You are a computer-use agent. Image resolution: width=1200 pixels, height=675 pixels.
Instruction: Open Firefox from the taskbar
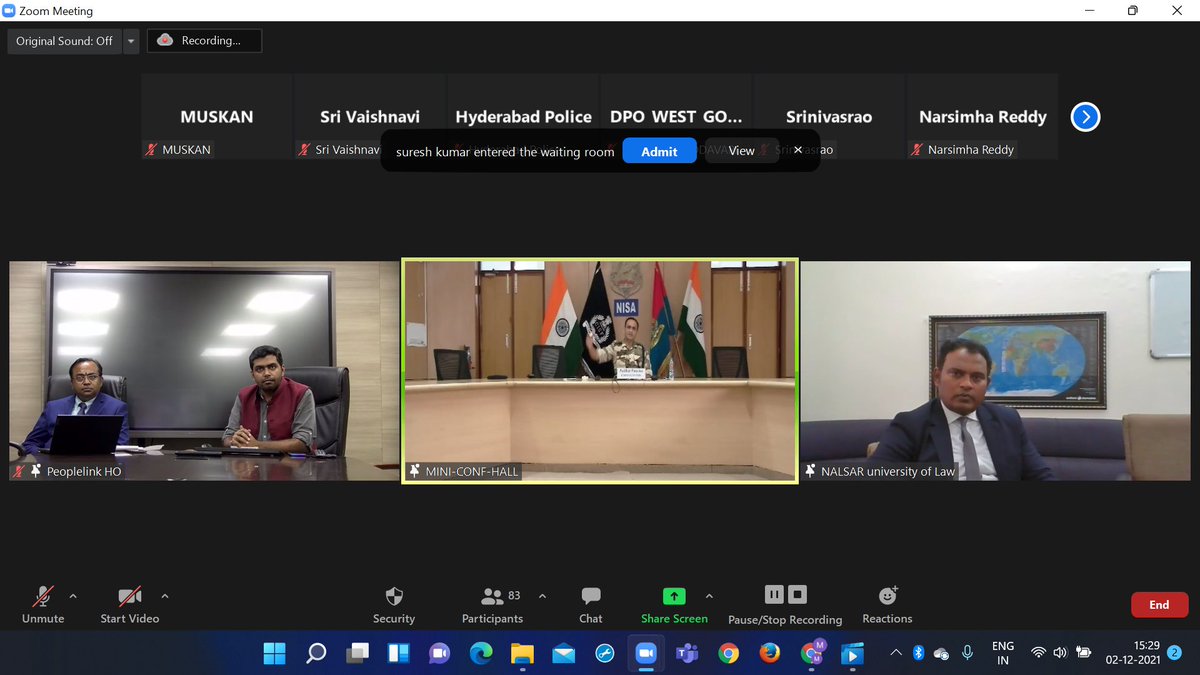click(769, 653)
